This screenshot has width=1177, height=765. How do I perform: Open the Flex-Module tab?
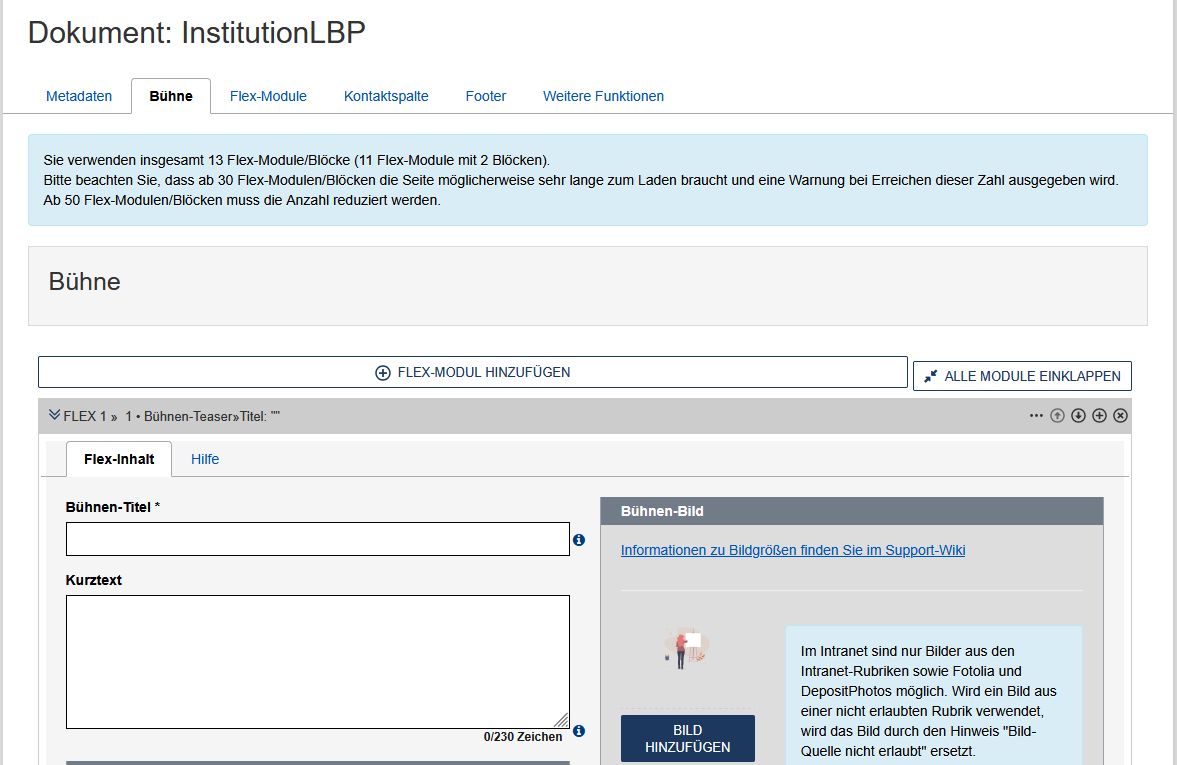(x=268, y=97)
